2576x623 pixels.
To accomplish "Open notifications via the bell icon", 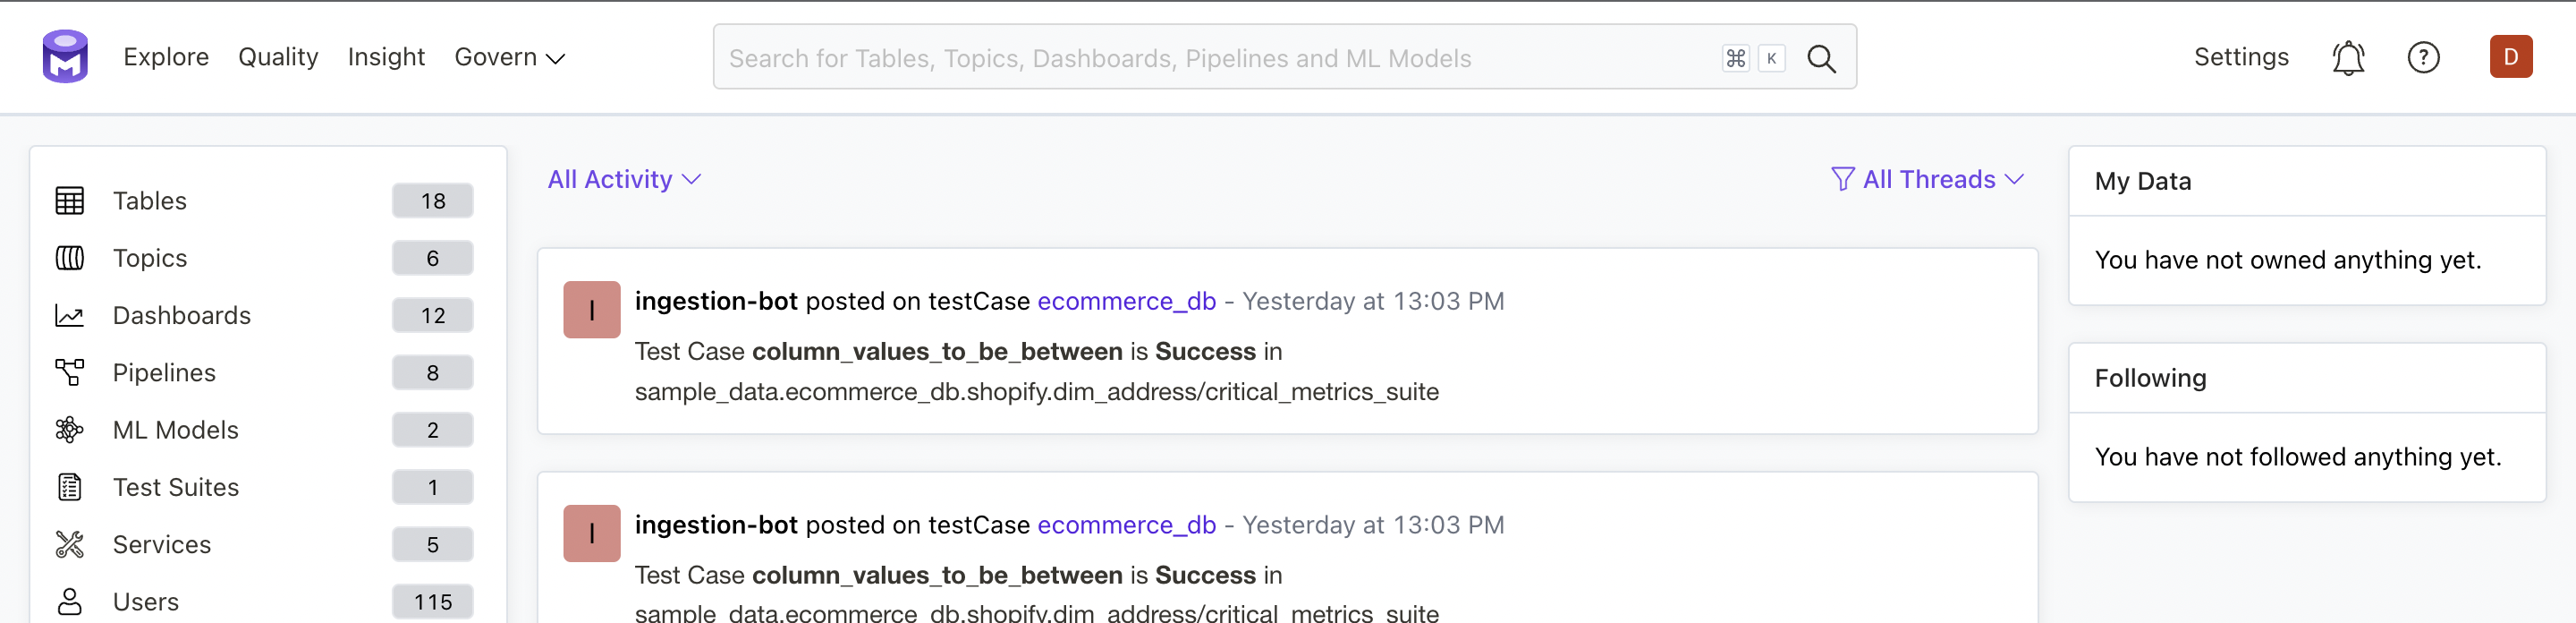I will [2348, 57].
